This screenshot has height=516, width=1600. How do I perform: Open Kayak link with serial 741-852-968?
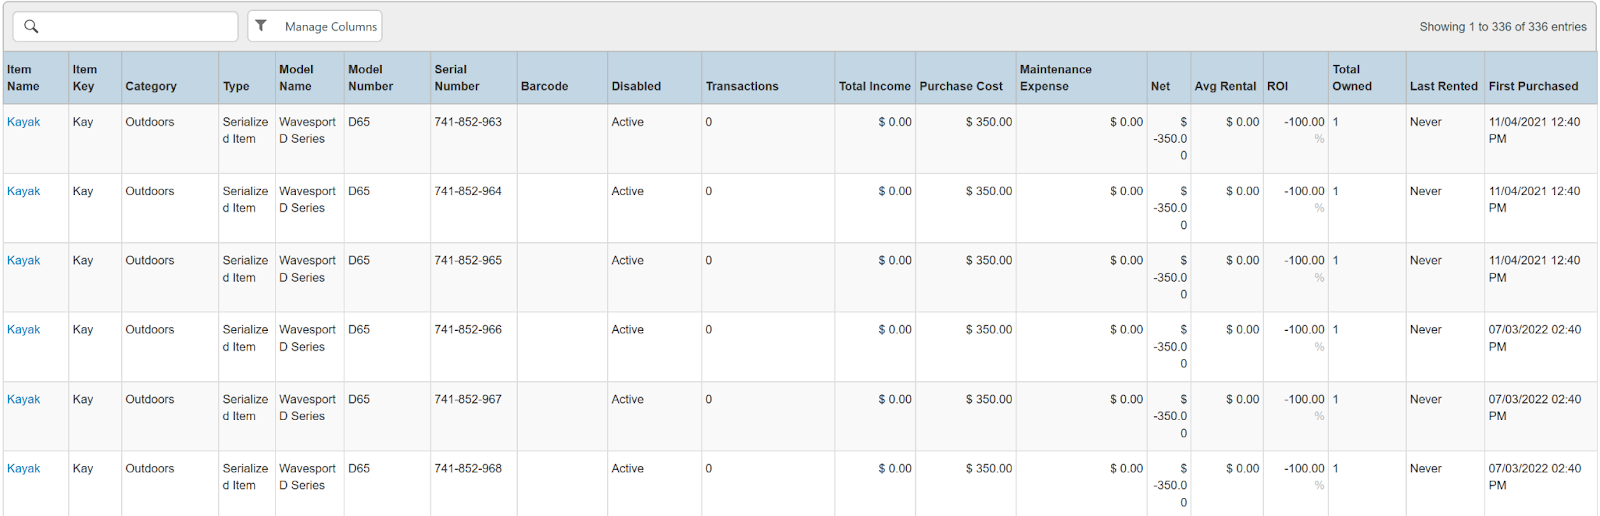point(24,469)
